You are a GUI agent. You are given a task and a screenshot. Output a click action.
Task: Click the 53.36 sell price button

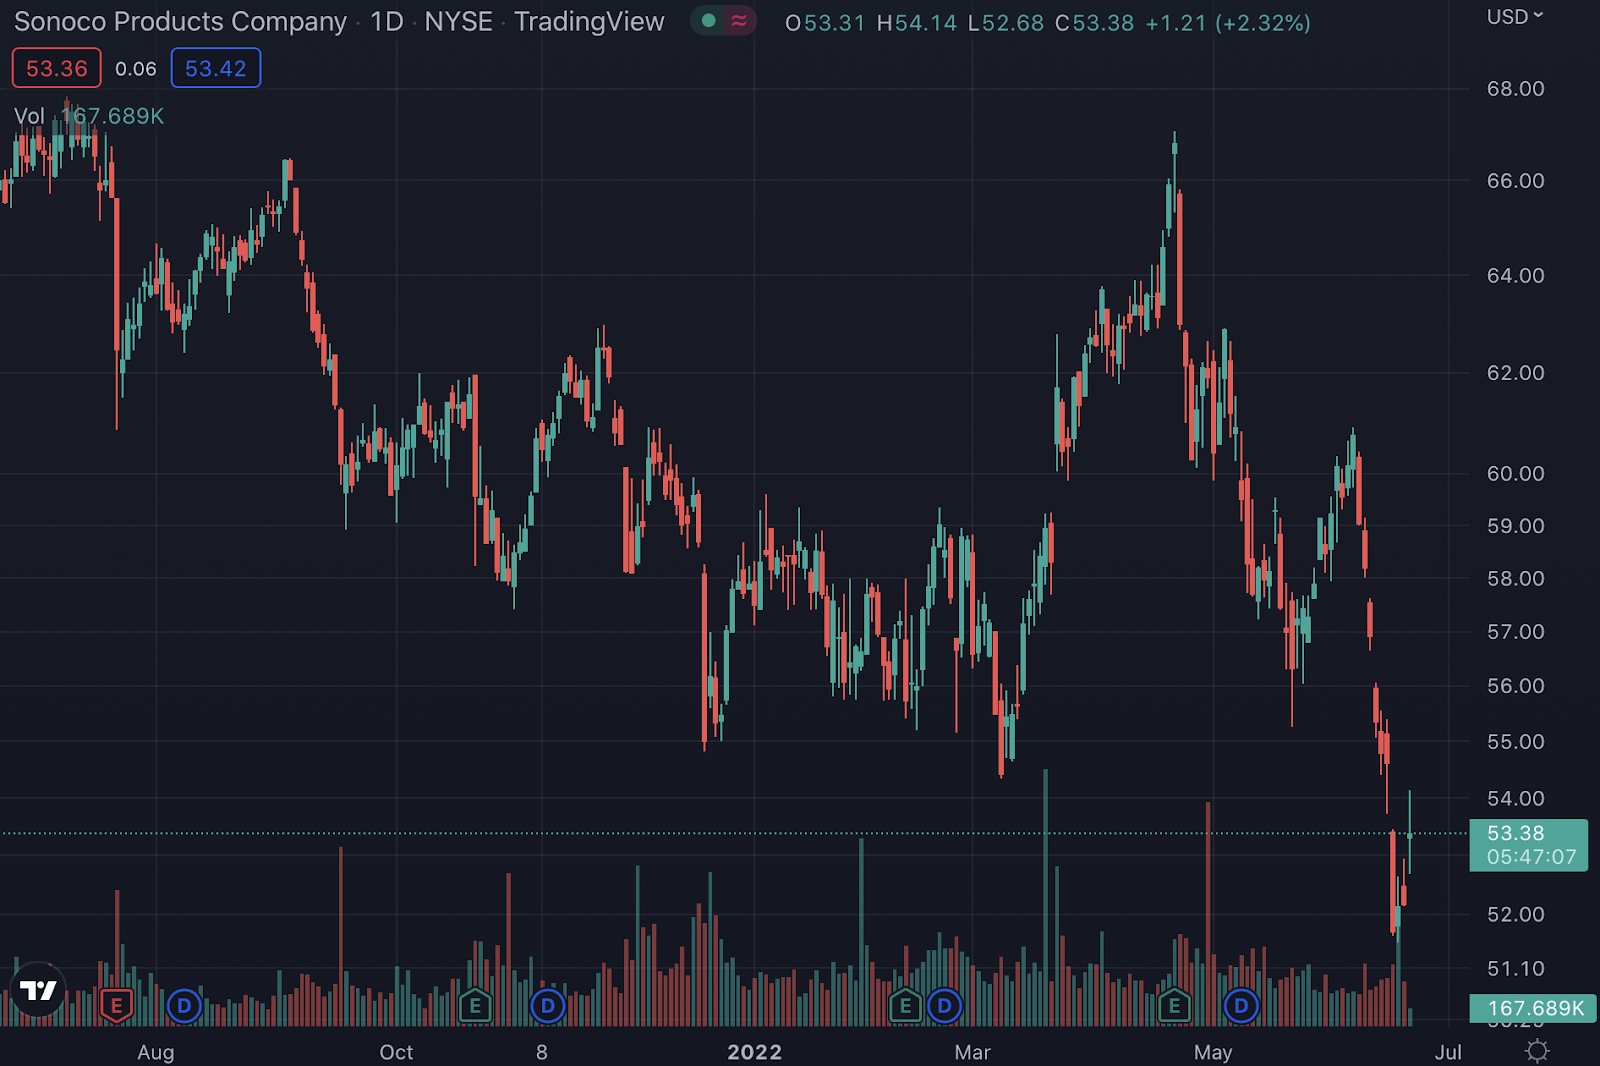57,68
